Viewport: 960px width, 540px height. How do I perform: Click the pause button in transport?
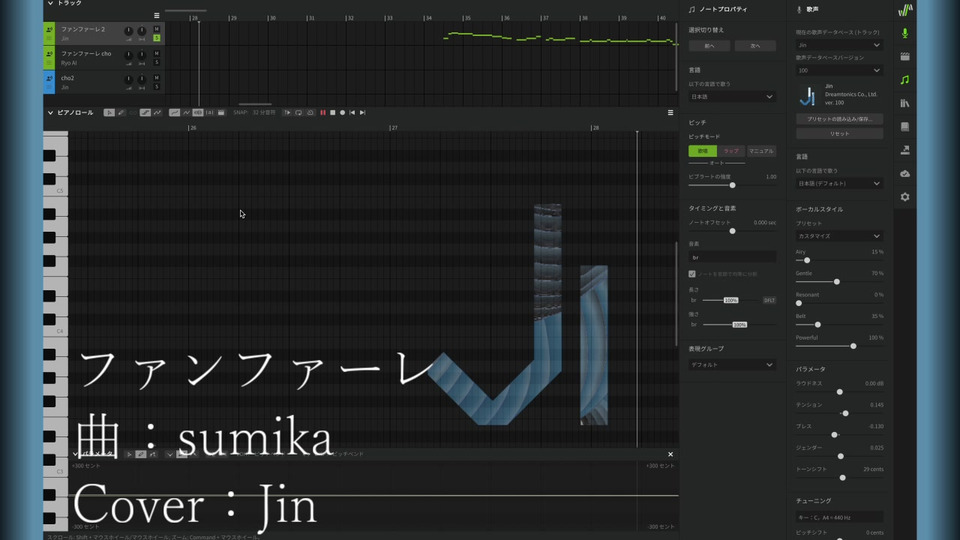(x=323, y=113)
